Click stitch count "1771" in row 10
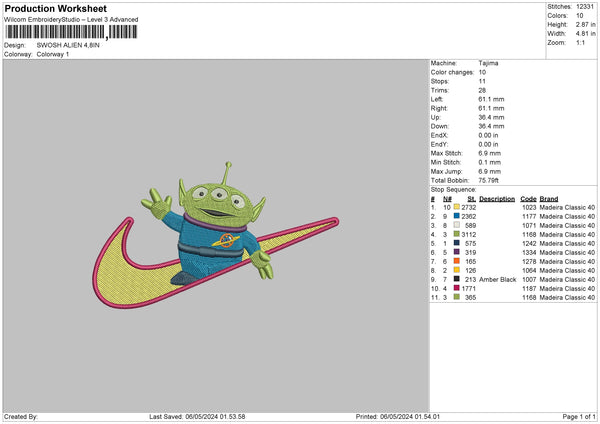The width and height of the screenshot is (600, 424). 469,289
